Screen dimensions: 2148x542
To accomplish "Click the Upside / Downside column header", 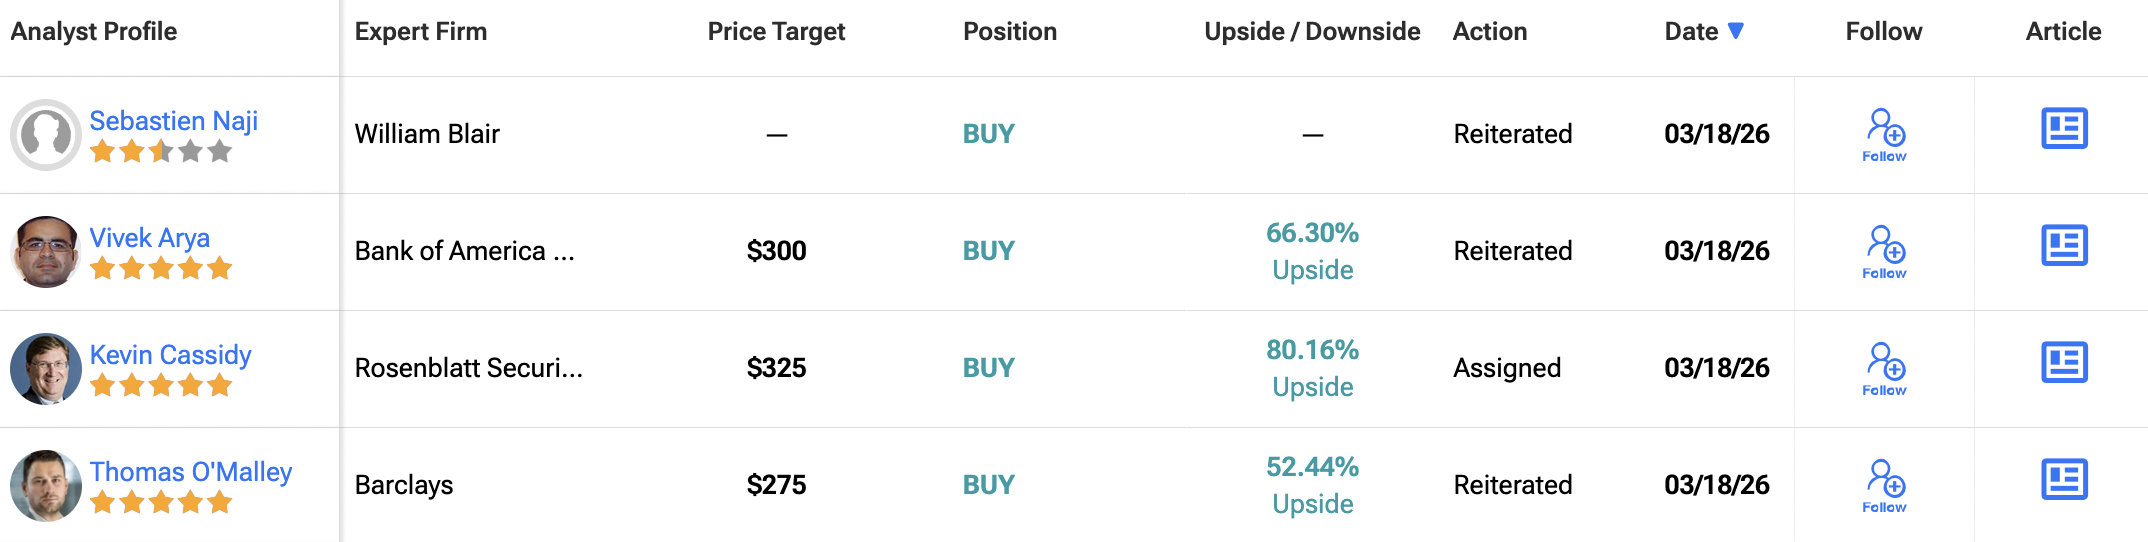I will [x=1312, y=32].
